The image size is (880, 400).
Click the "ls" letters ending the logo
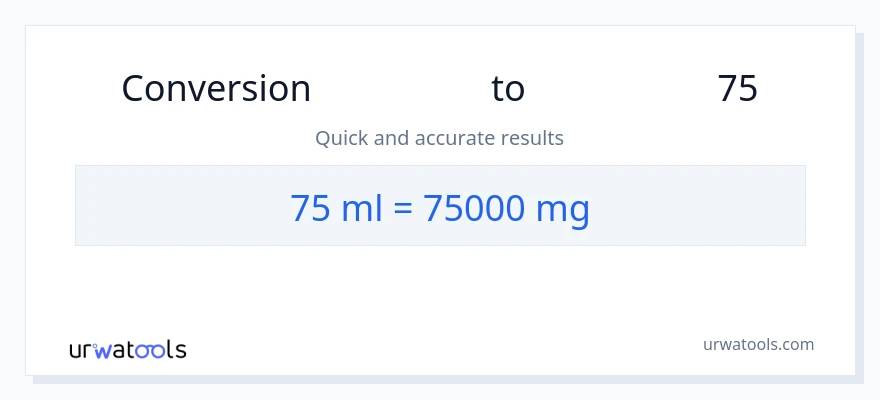point(176,350)
